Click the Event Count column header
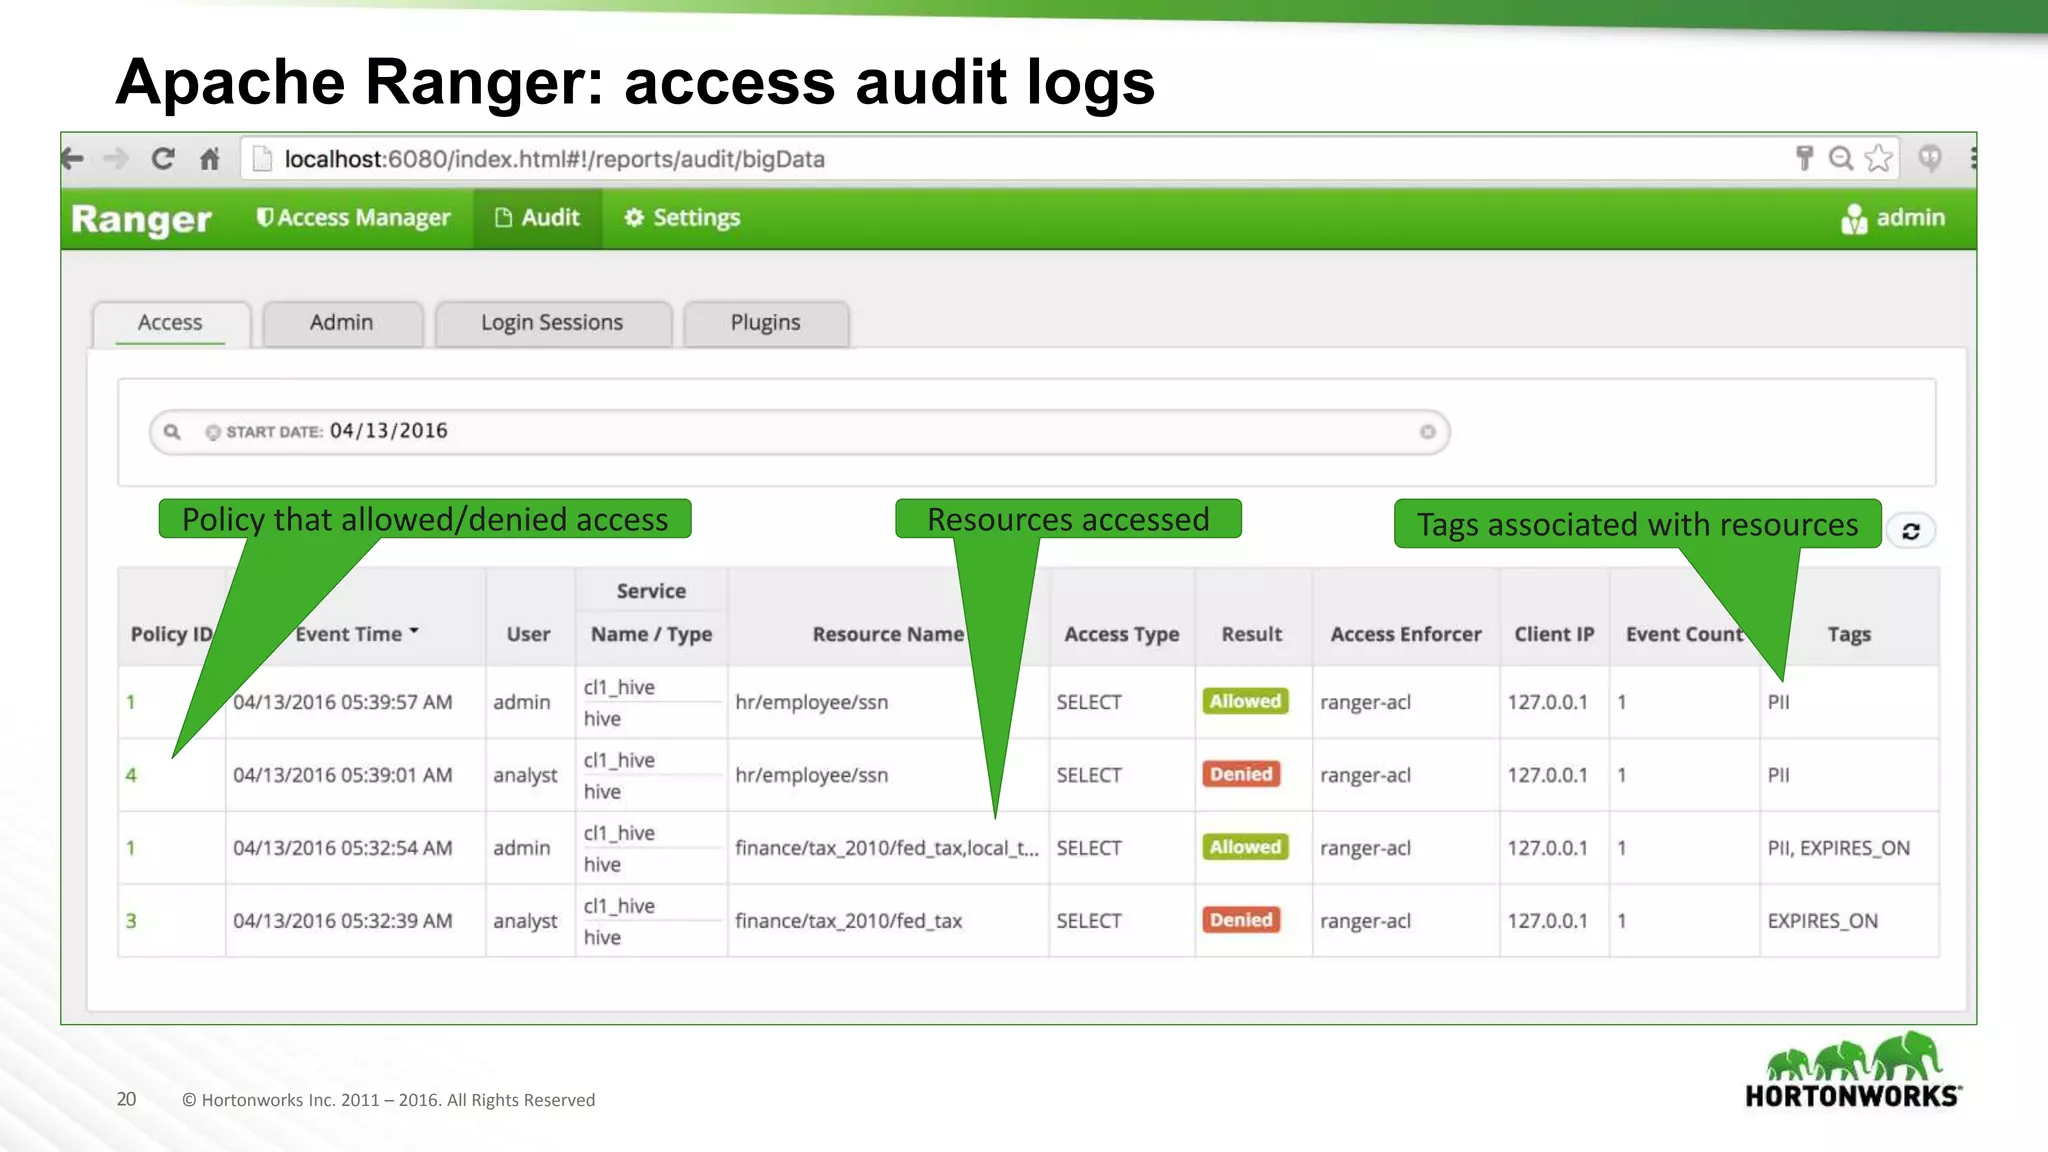Screen dimensions: 2048x1152 point(1685,634)
